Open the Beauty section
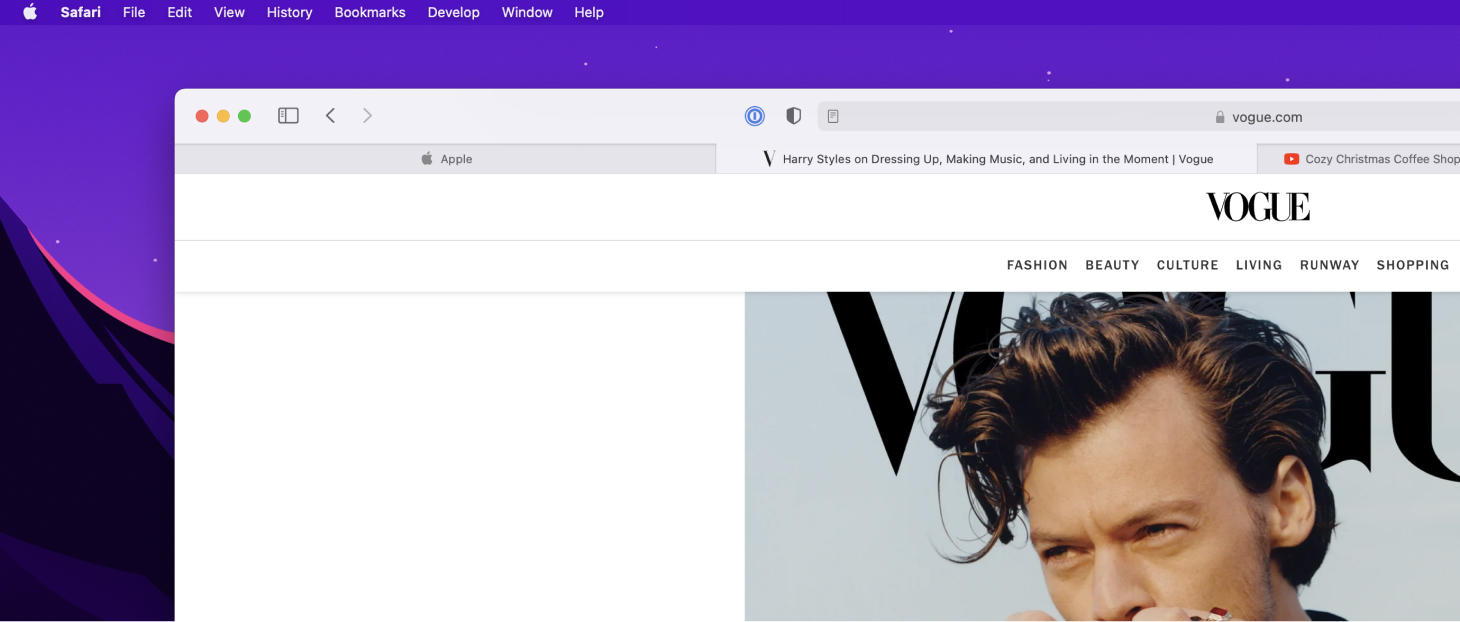This screenshot has height=622, width=1460. pos(1112,265)
